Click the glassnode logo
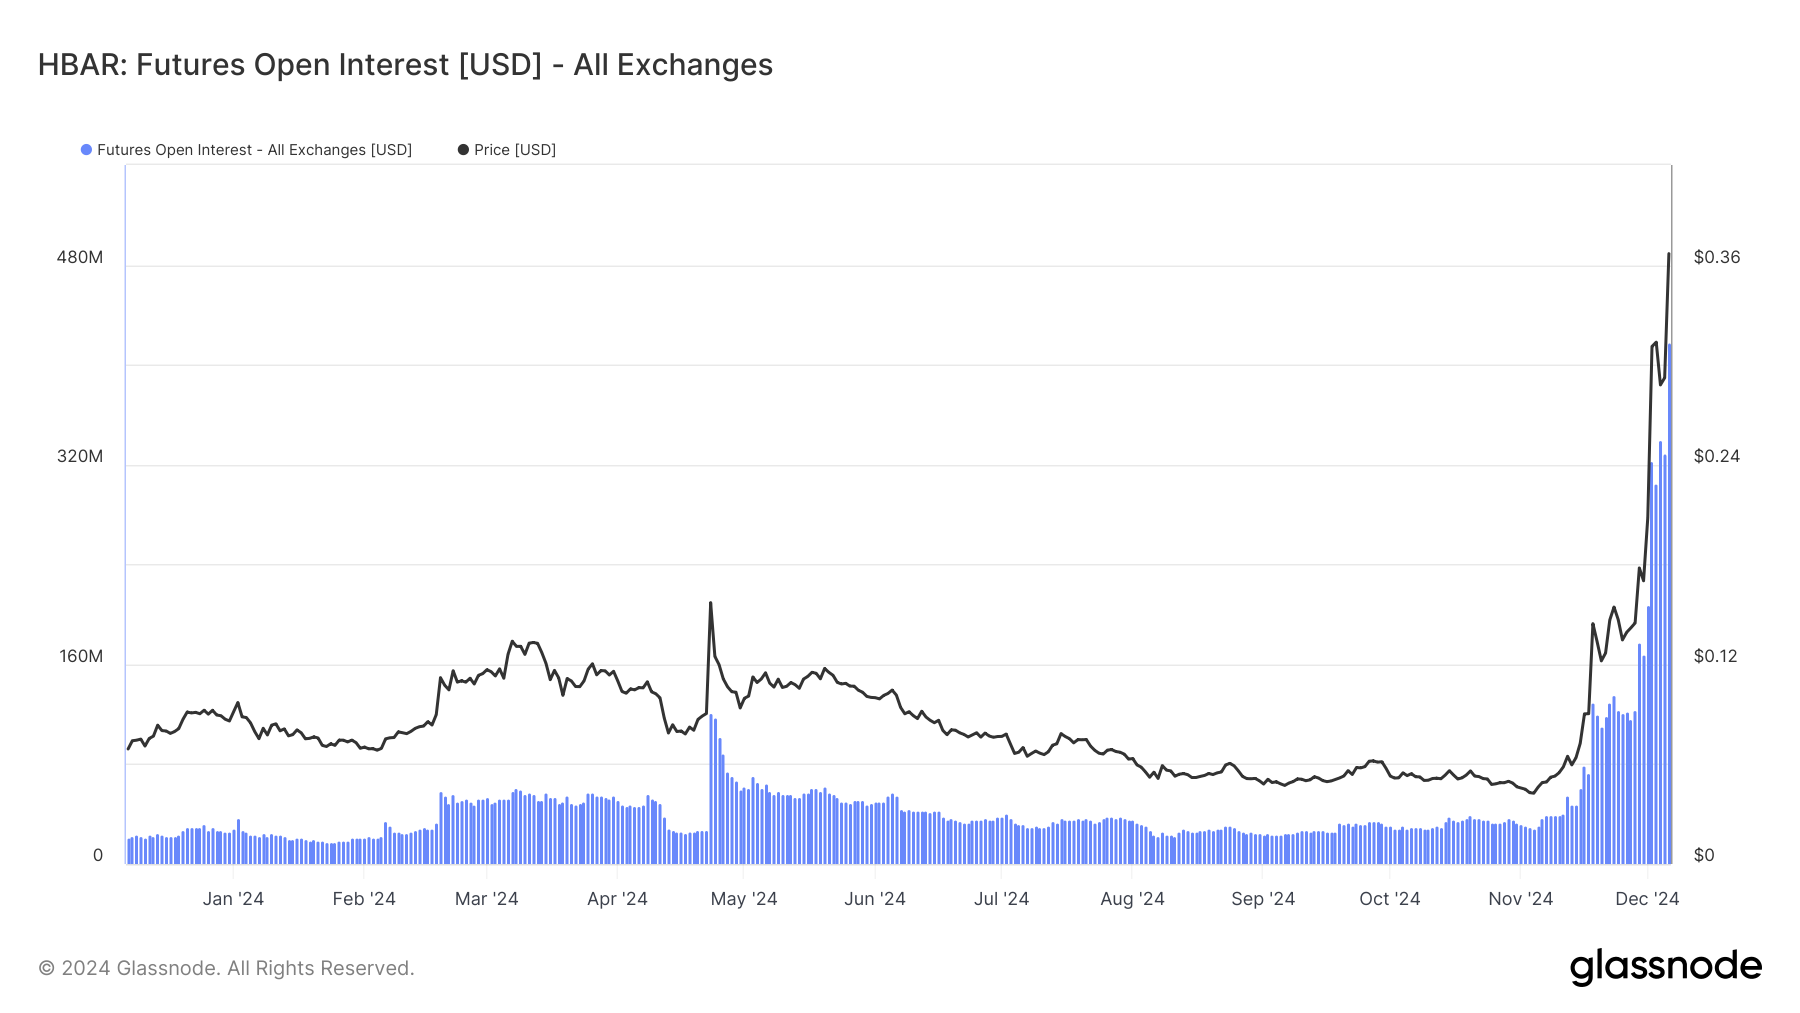 tap(1665, 967)
